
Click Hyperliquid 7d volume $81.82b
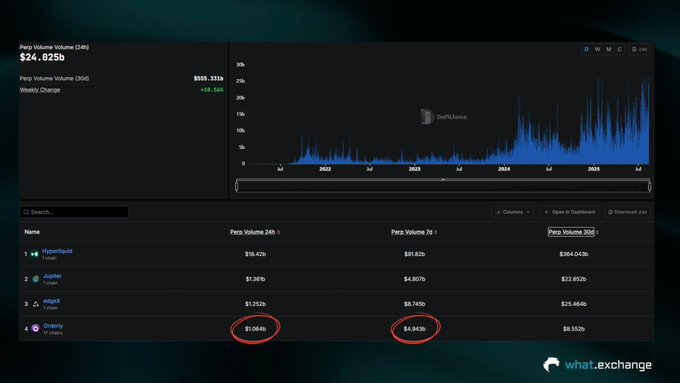click(x=415, y=254)
